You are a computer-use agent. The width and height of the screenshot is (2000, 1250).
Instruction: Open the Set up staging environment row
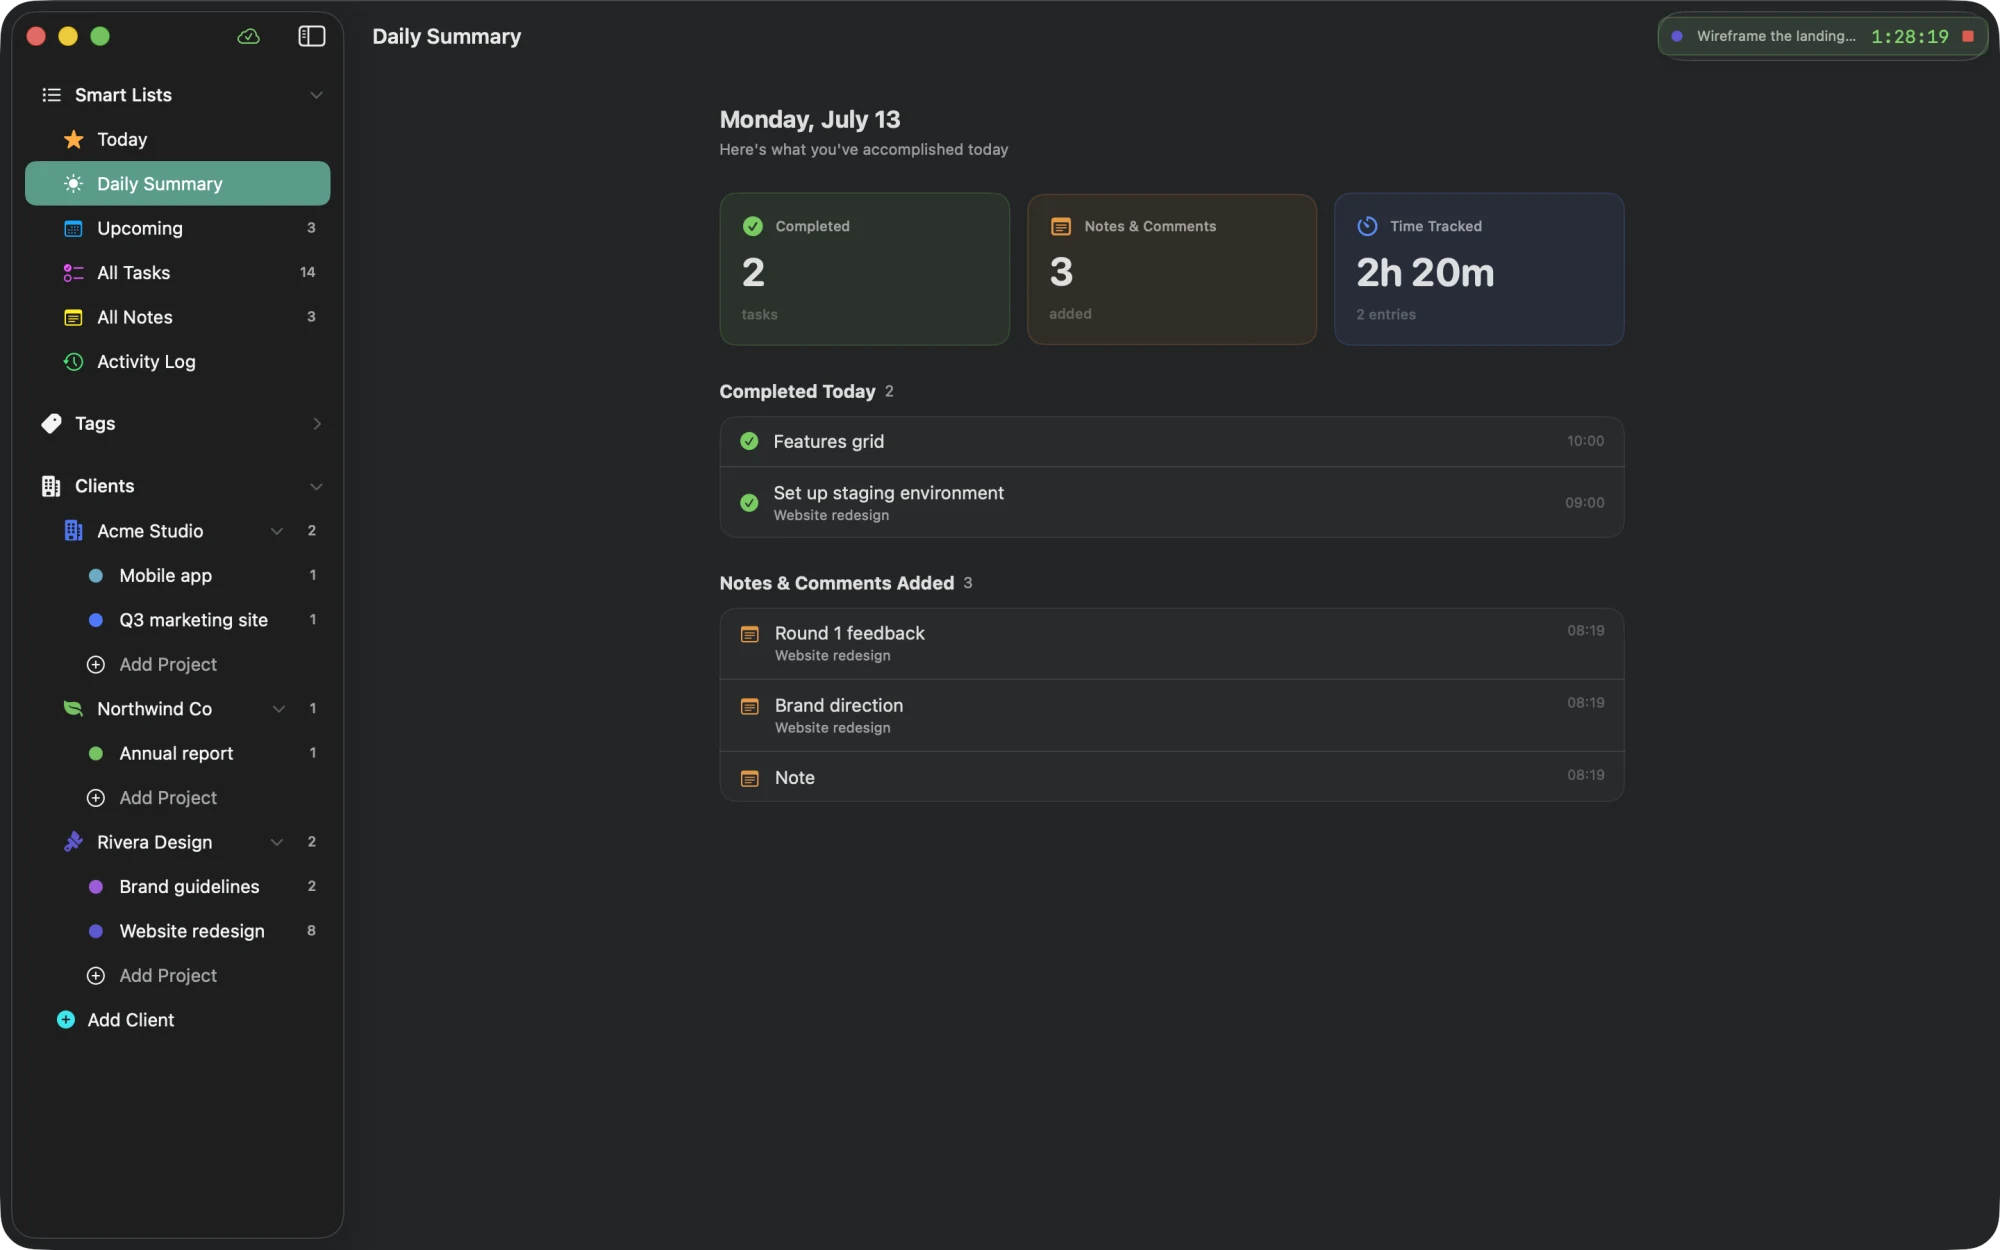click(1172, 503)
